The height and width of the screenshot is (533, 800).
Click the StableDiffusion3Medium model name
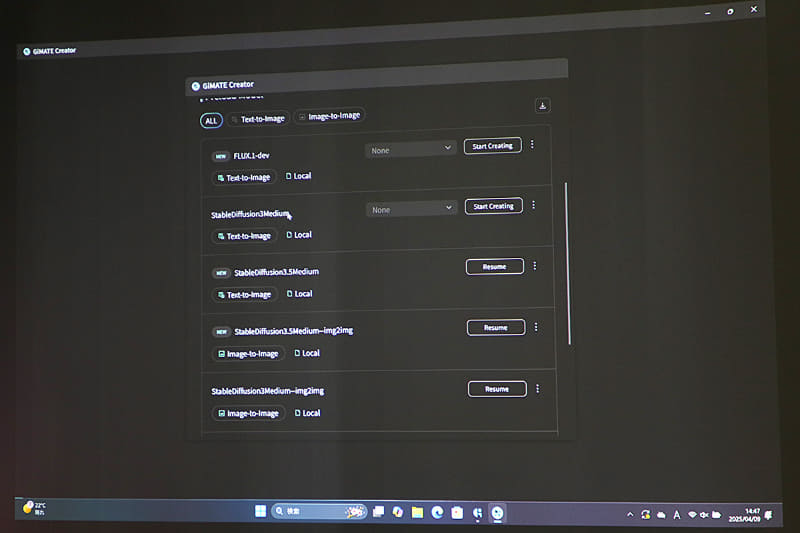click(x=251, y=214)
